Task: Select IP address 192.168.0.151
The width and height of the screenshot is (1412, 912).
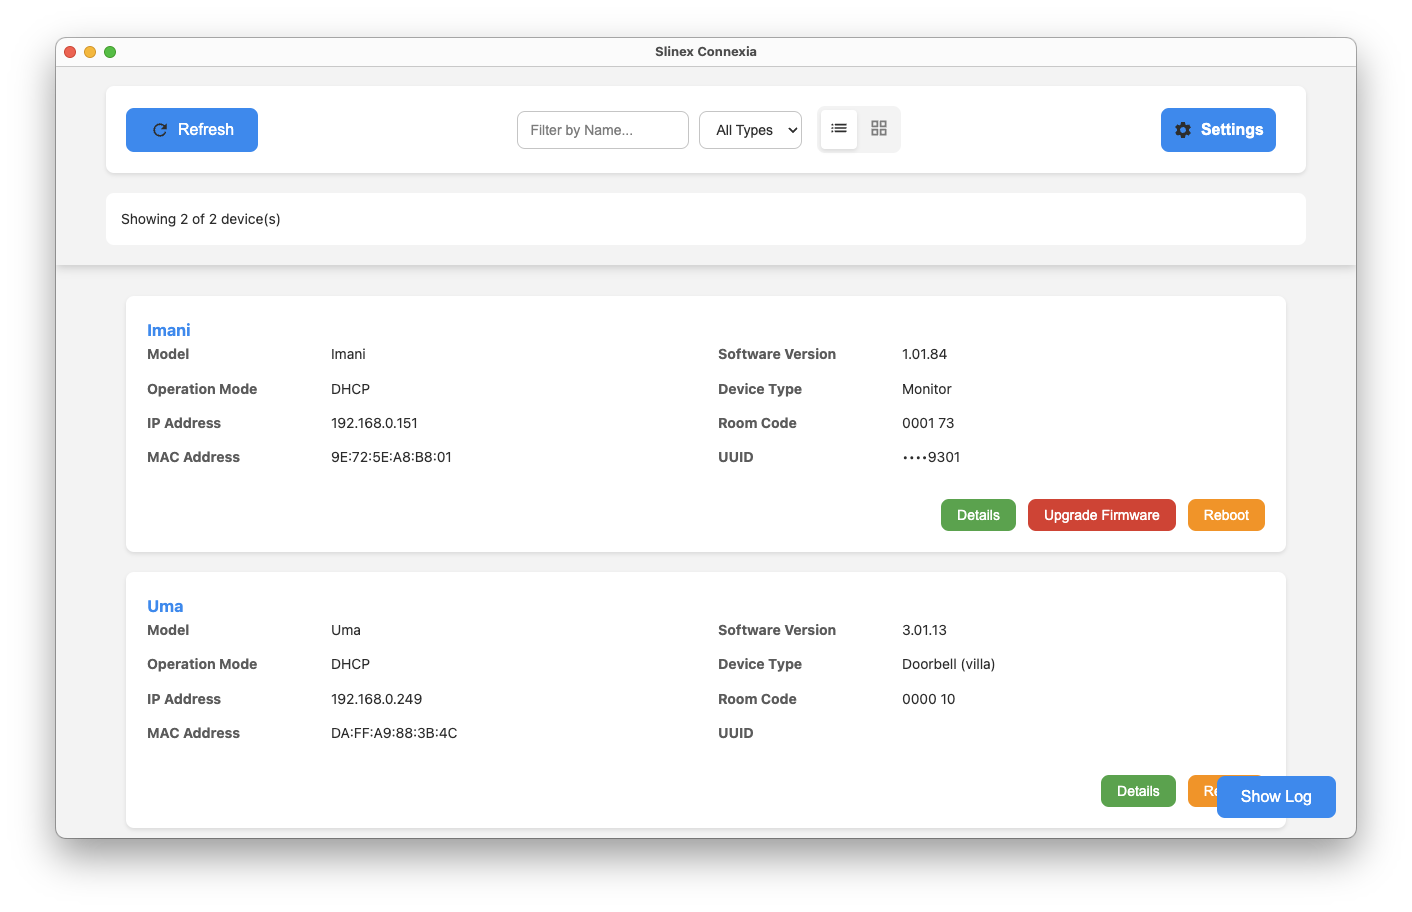Action: pyautogui.click(x=374, y=423)
